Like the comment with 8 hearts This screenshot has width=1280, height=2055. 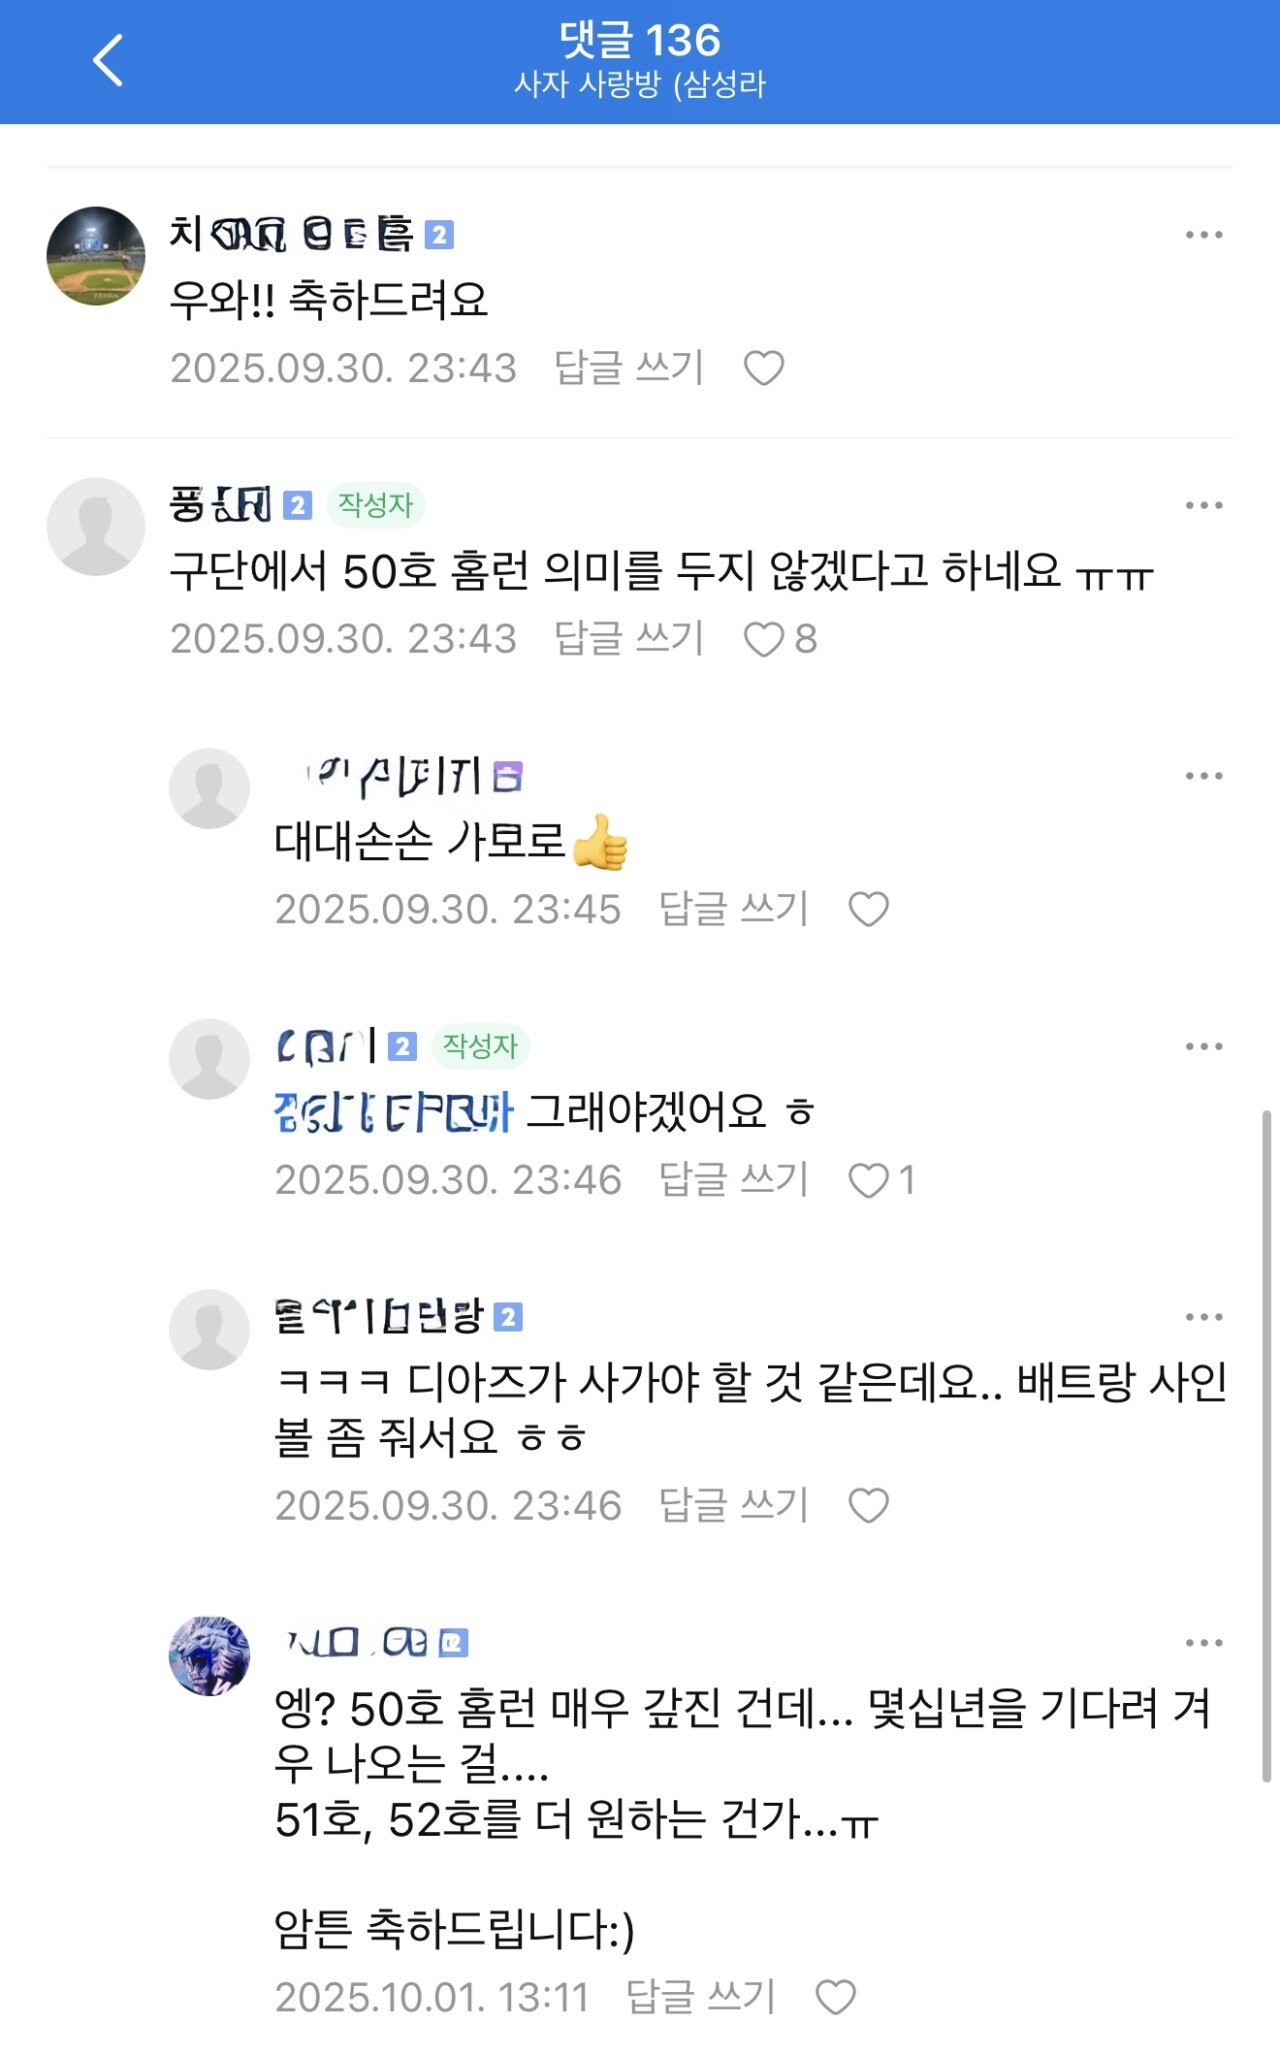point(764,639)
